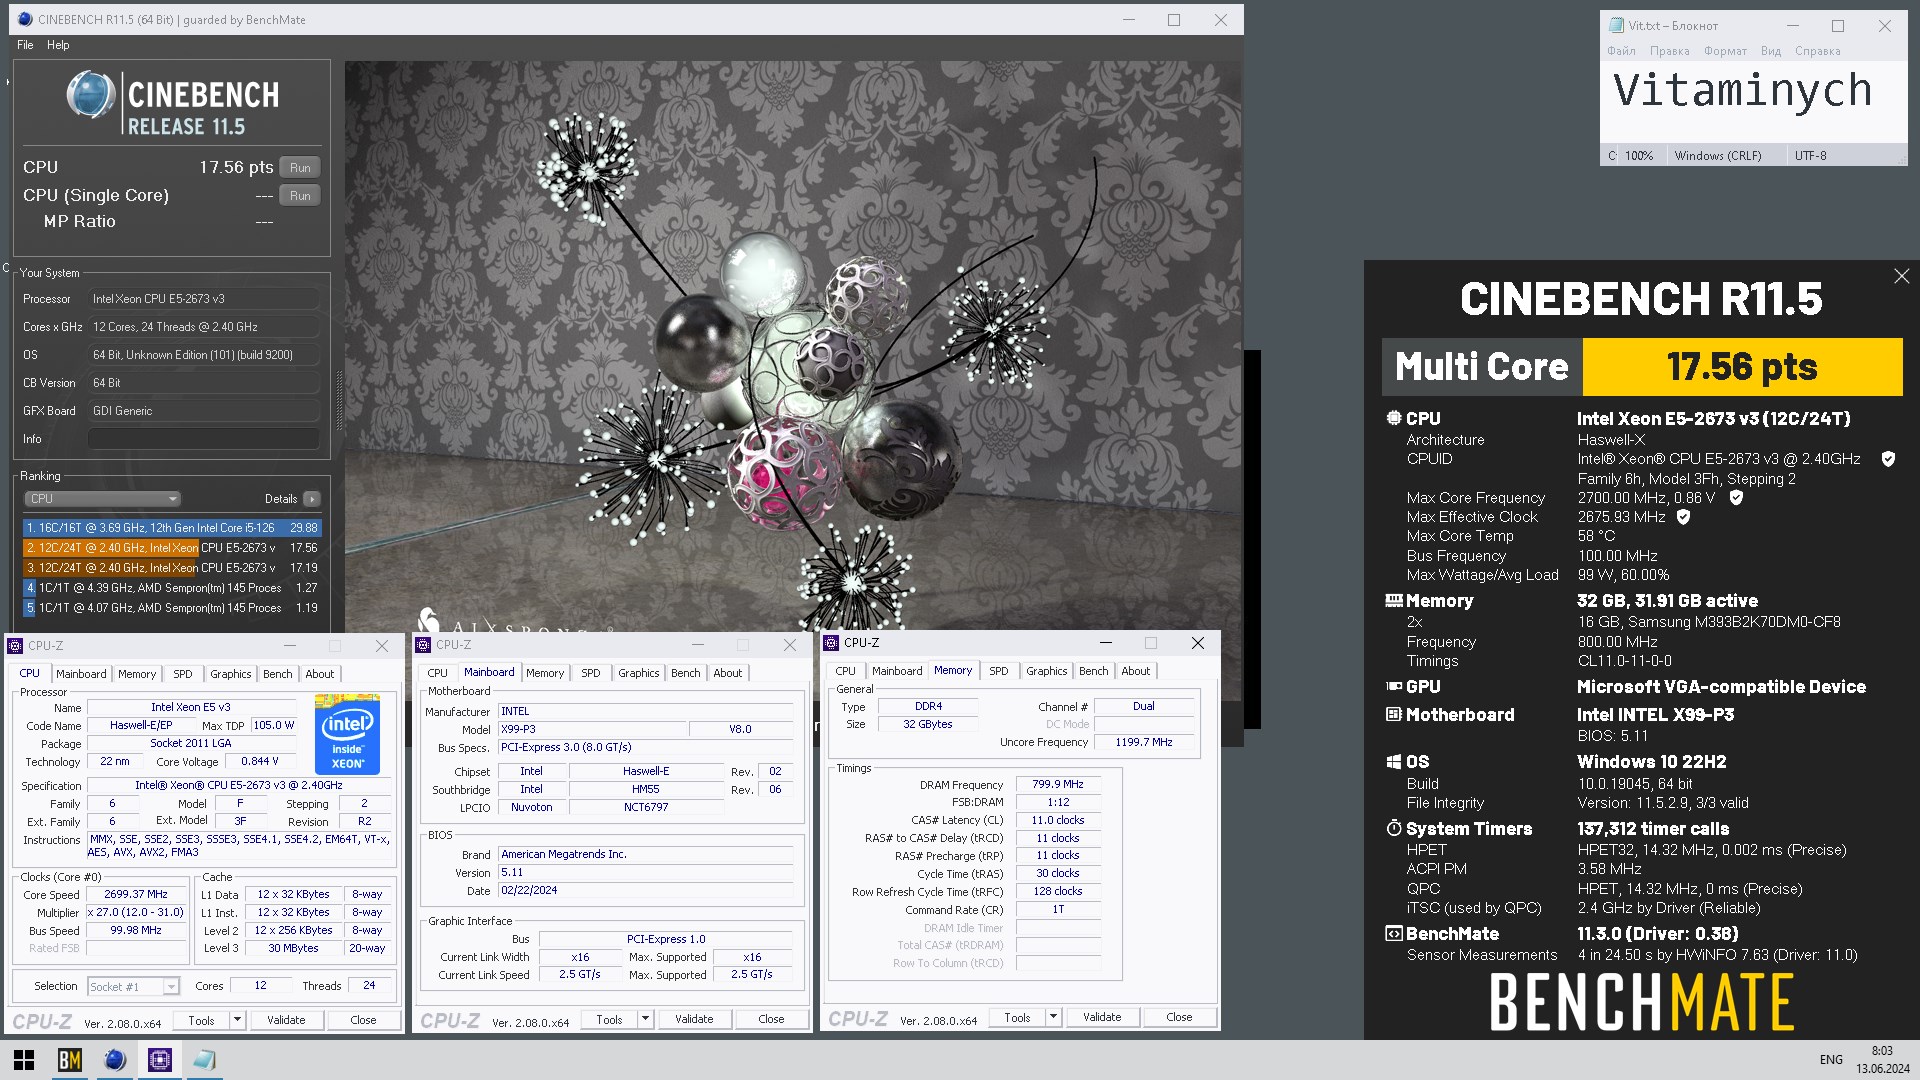Run the CPU Single Core benchmark
Screen dimensions: 1920x1080
(300, 196)
